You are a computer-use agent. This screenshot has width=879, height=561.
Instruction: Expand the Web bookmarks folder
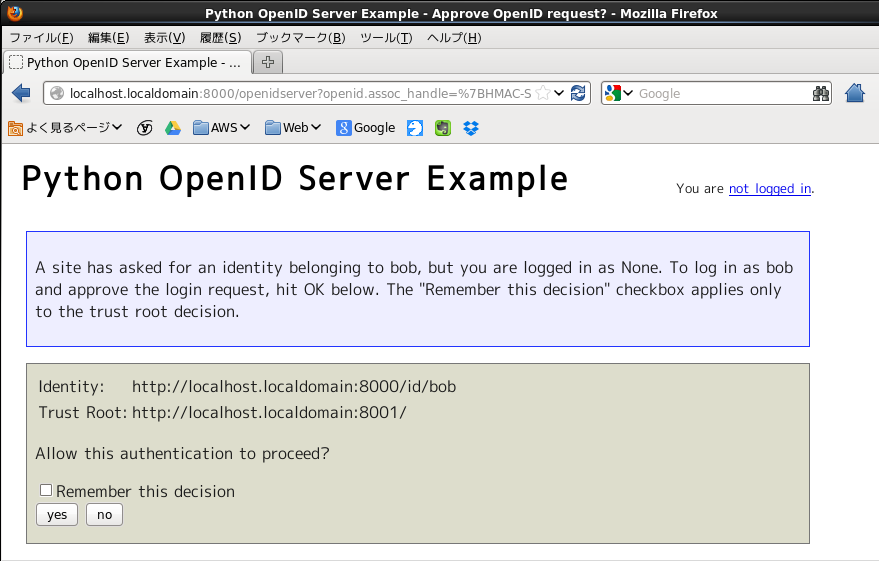pyautogui.click(x=294, y=128)
